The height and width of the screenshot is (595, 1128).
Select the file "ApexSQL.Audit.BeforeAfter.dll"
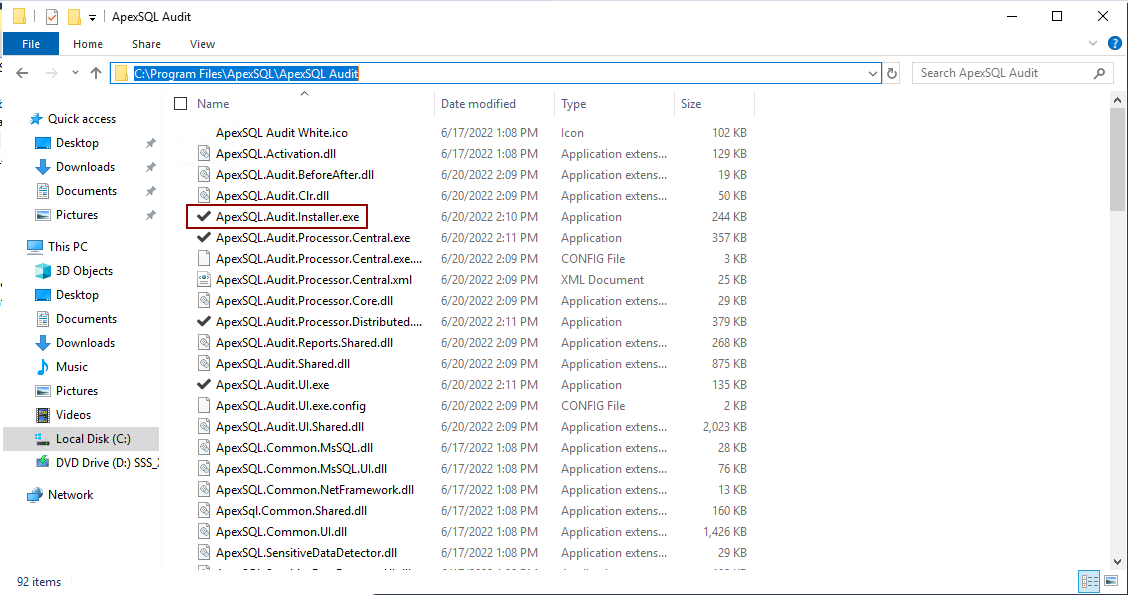[x=295, y=175]
